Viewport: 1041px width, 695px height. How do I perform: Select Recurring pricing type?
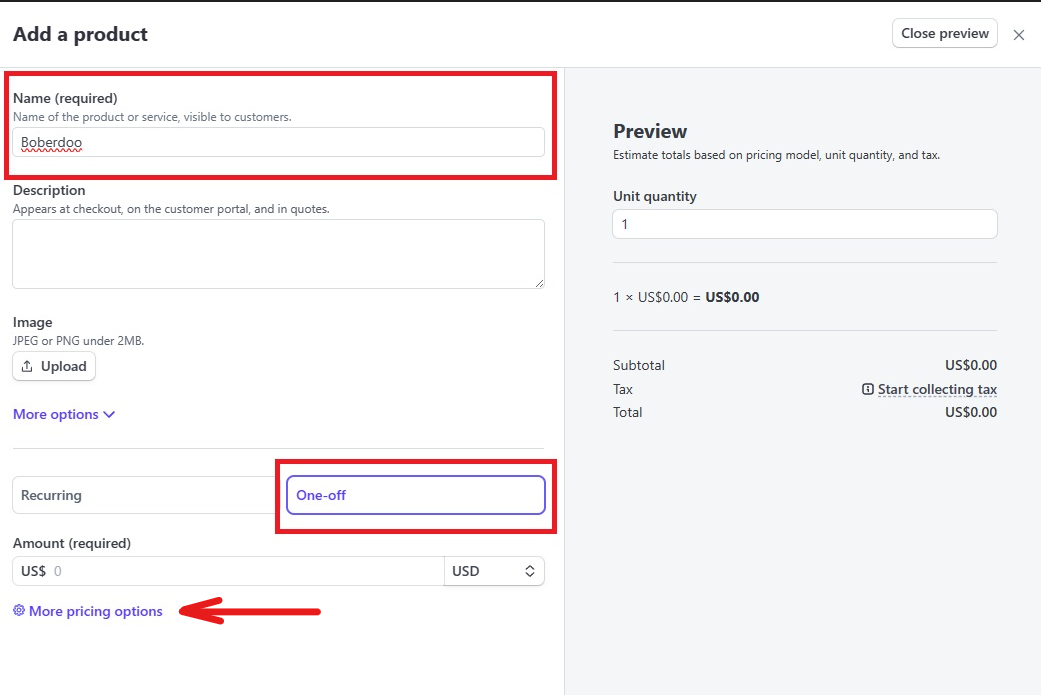[145, 495]
